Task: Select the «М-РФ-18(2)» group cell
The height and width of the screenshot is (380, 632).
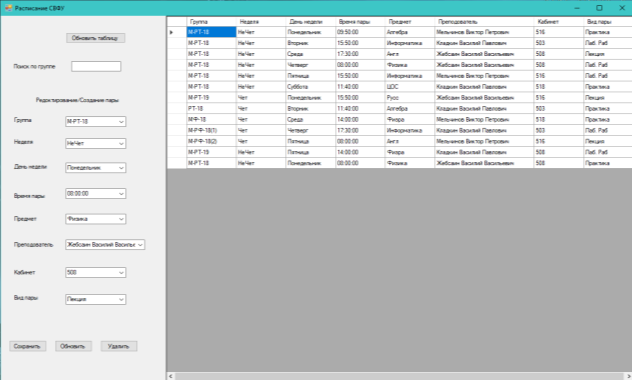Action: (x=212, y=141)
